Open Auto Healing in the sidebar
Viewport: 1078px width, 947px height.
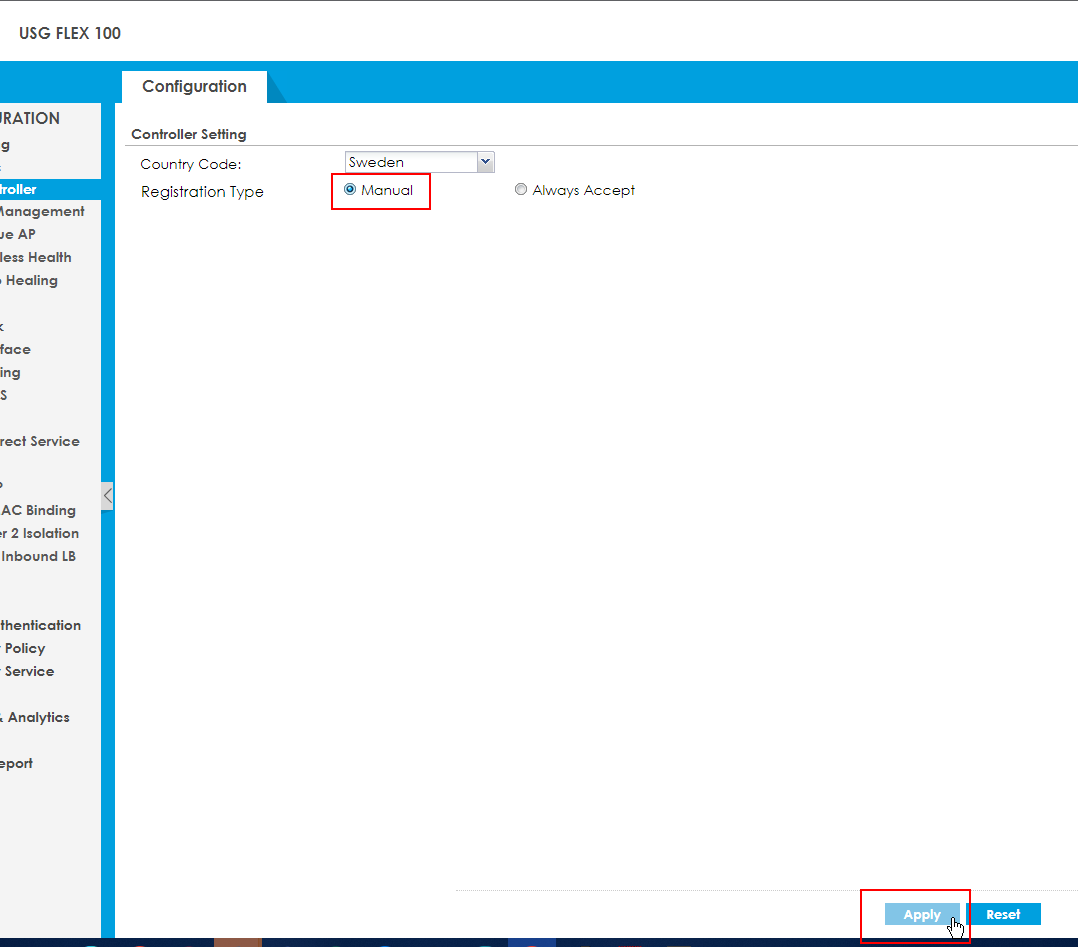(x=30, y=280)
